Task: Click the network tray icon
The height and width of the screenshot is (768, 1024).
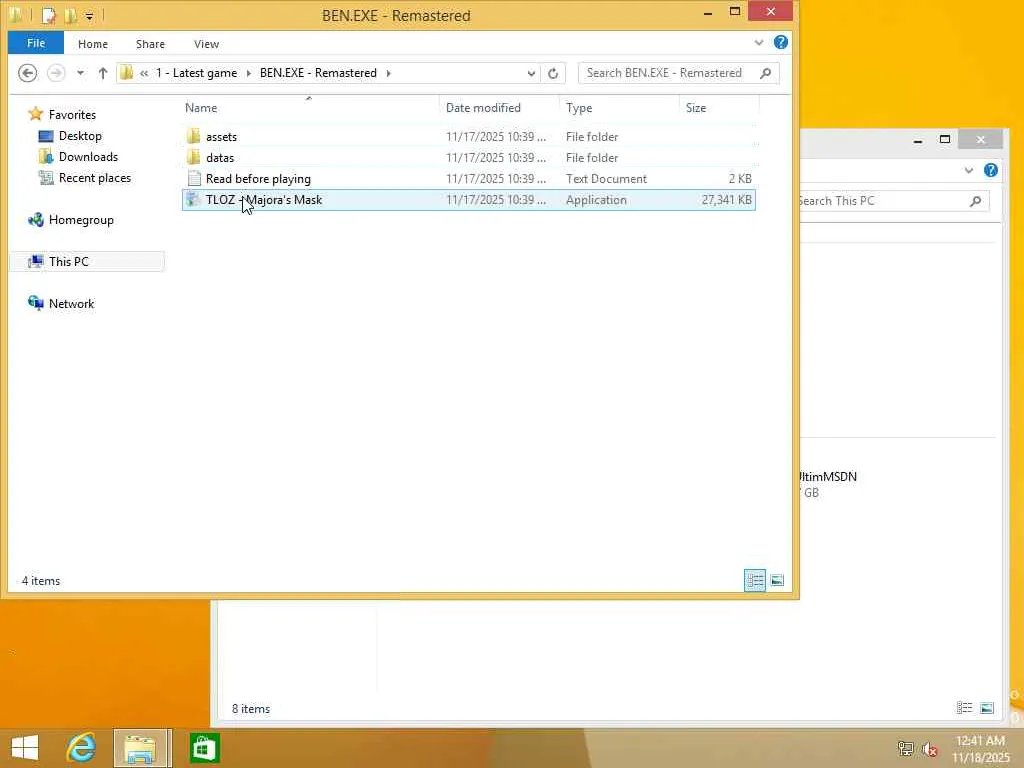Action: click(906, 749)
